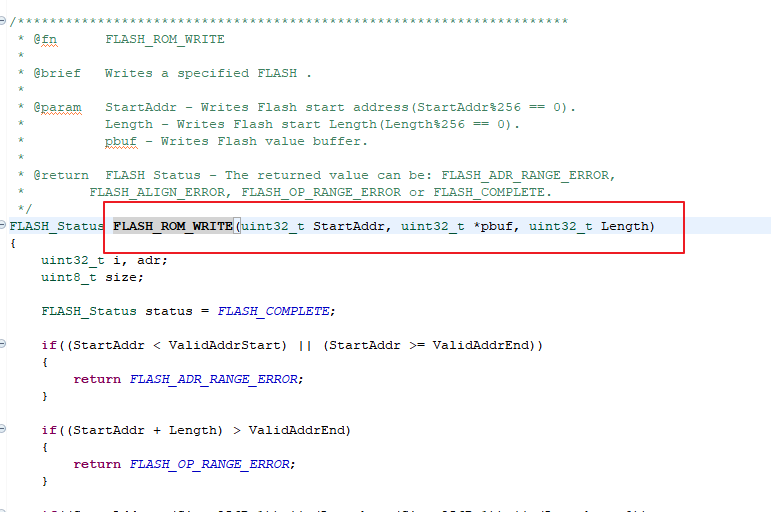Click the uint8_t size declaration line
This screenshot has width=771, height=512.
92,277
